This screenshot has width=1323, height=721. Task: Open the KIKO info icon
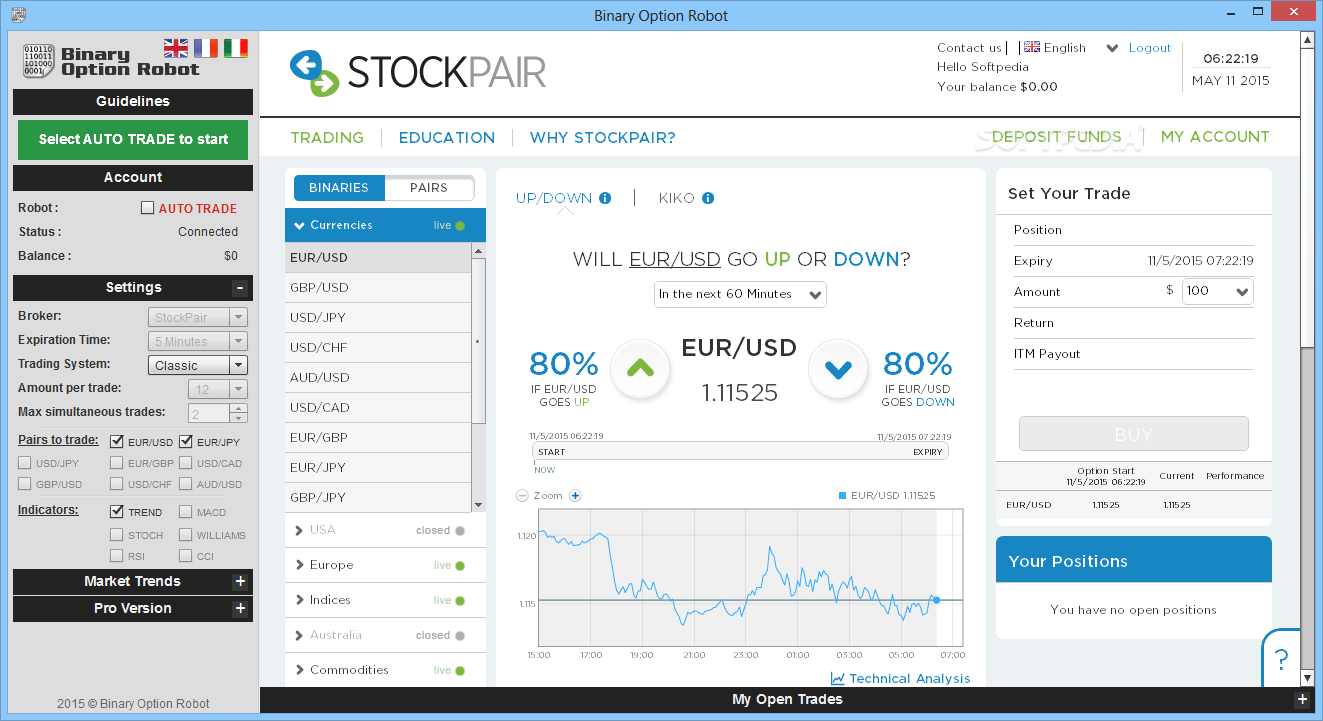click(708, 198)
